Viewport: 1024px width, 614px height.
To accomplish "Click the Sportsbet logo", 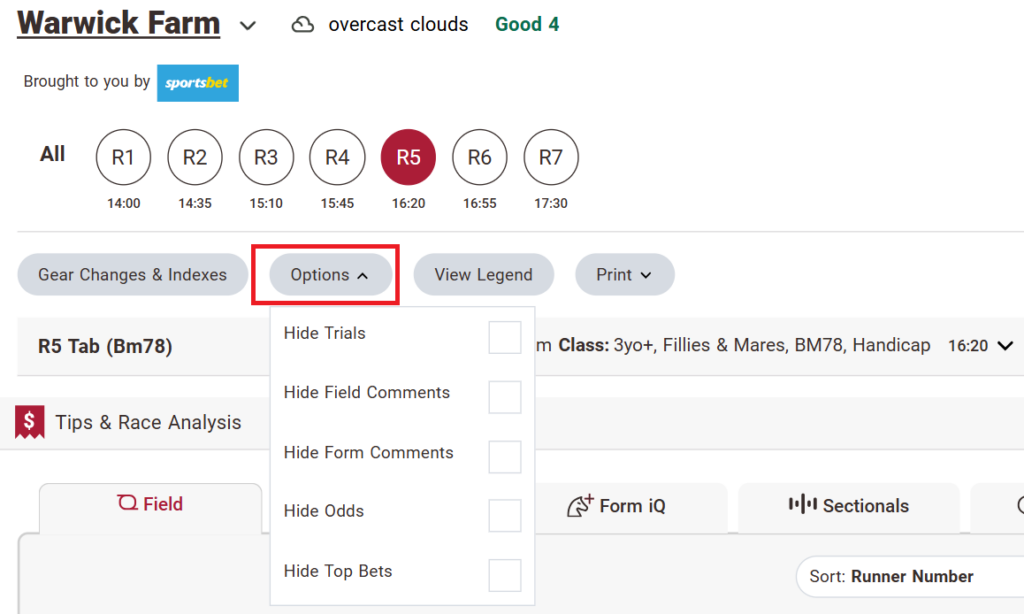I will (197, 83).
